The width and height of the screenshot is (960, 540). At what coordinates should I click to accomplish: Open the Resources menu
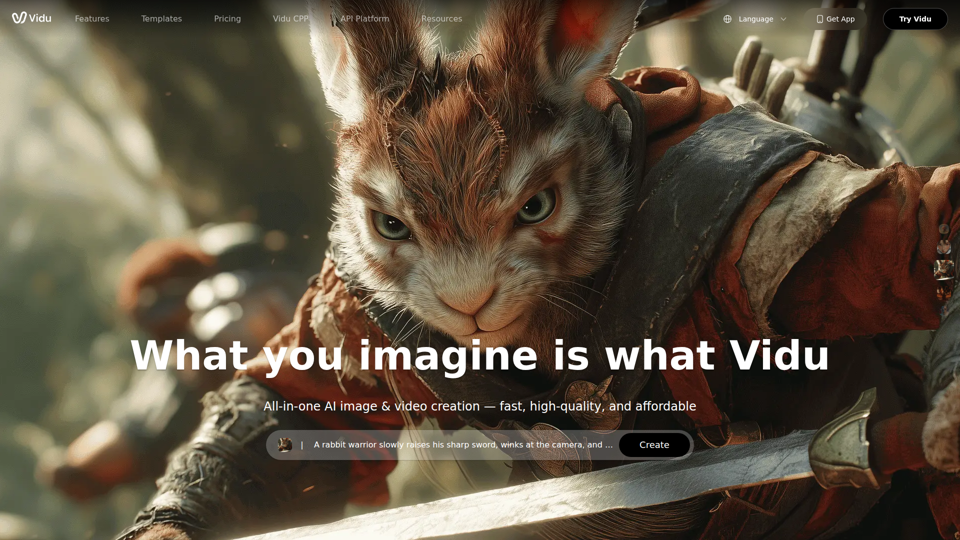tap(441, 19)
